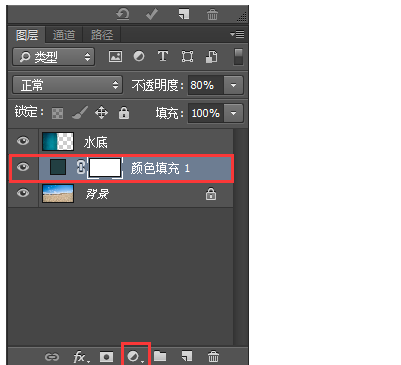401x365 pixels.
Task: Click the new item icon in top strip
Action: click(184, 14)
